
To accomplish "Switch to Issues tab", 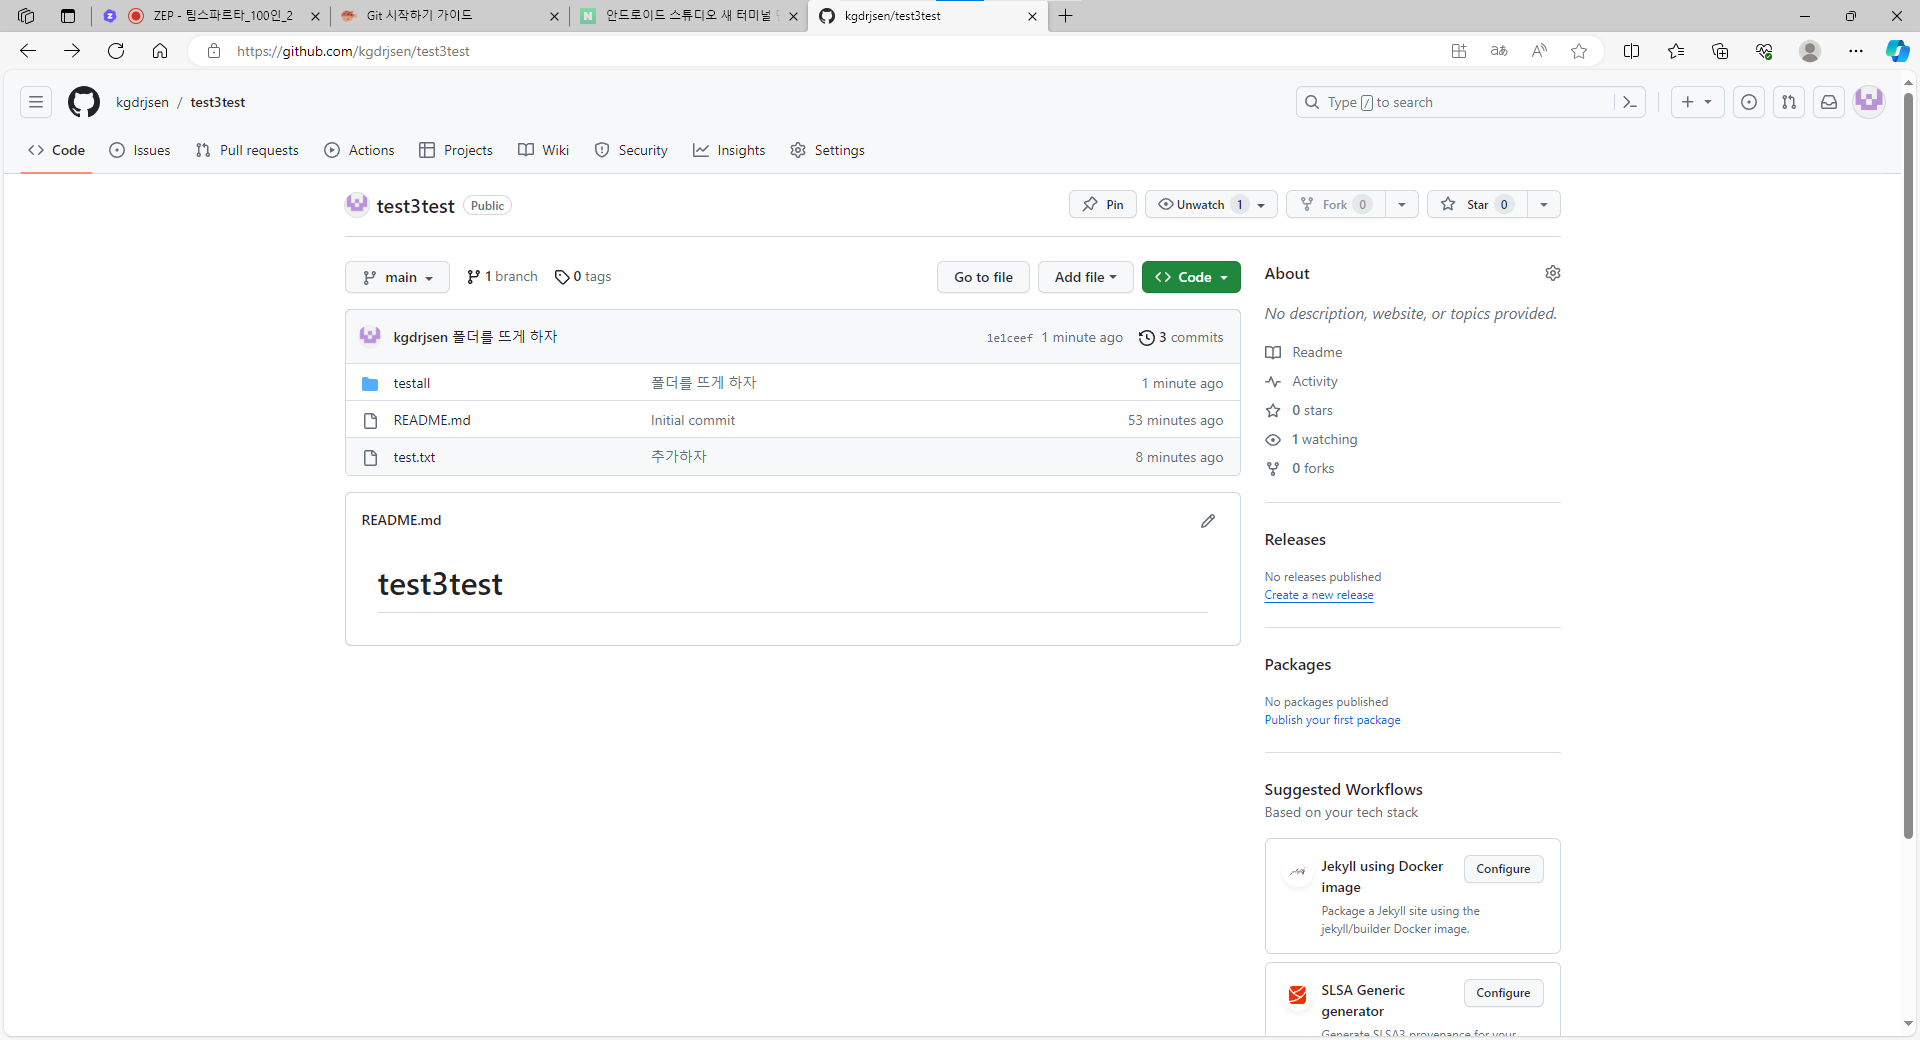I will coord(140,150).
